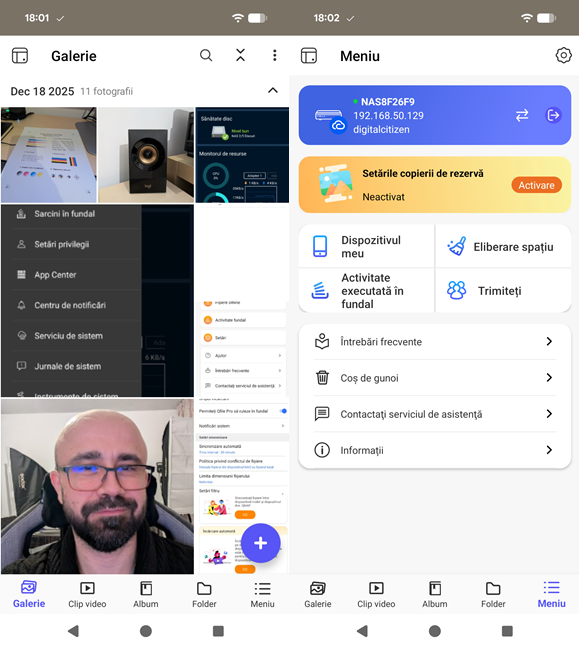
Task: Select Meniu tab in left screen bottom bar
Action: tap(262, 594)
